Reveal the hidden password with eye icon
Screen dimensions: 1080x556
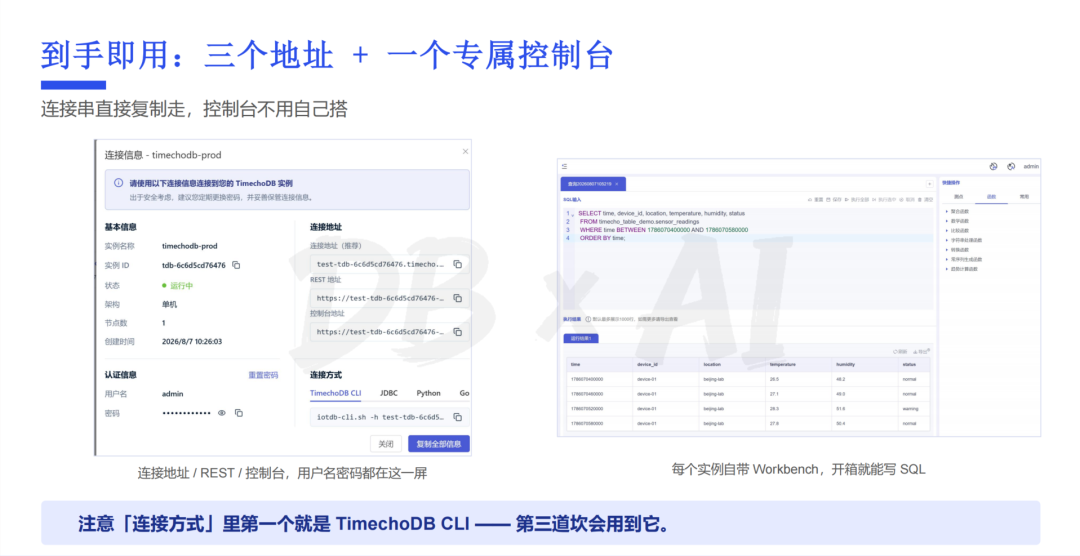(222, 413)
